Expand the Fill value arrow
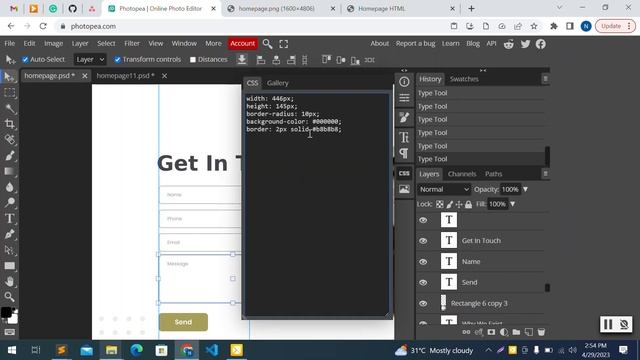 pyautogui.click(x=512, y=204)
